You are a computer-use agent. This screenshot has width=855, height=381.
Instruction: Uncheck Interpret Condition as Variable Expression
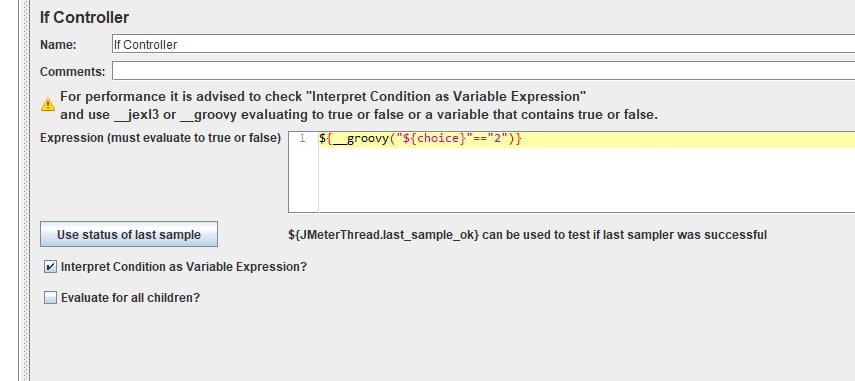point(50,267)
